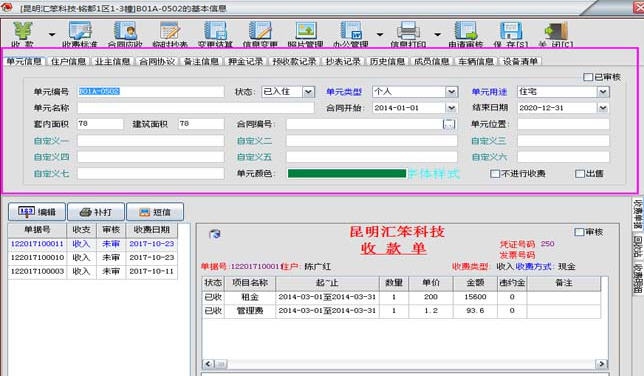Open the 车辆信息 tab
The image size is (644, 376).
pos(476,61)
